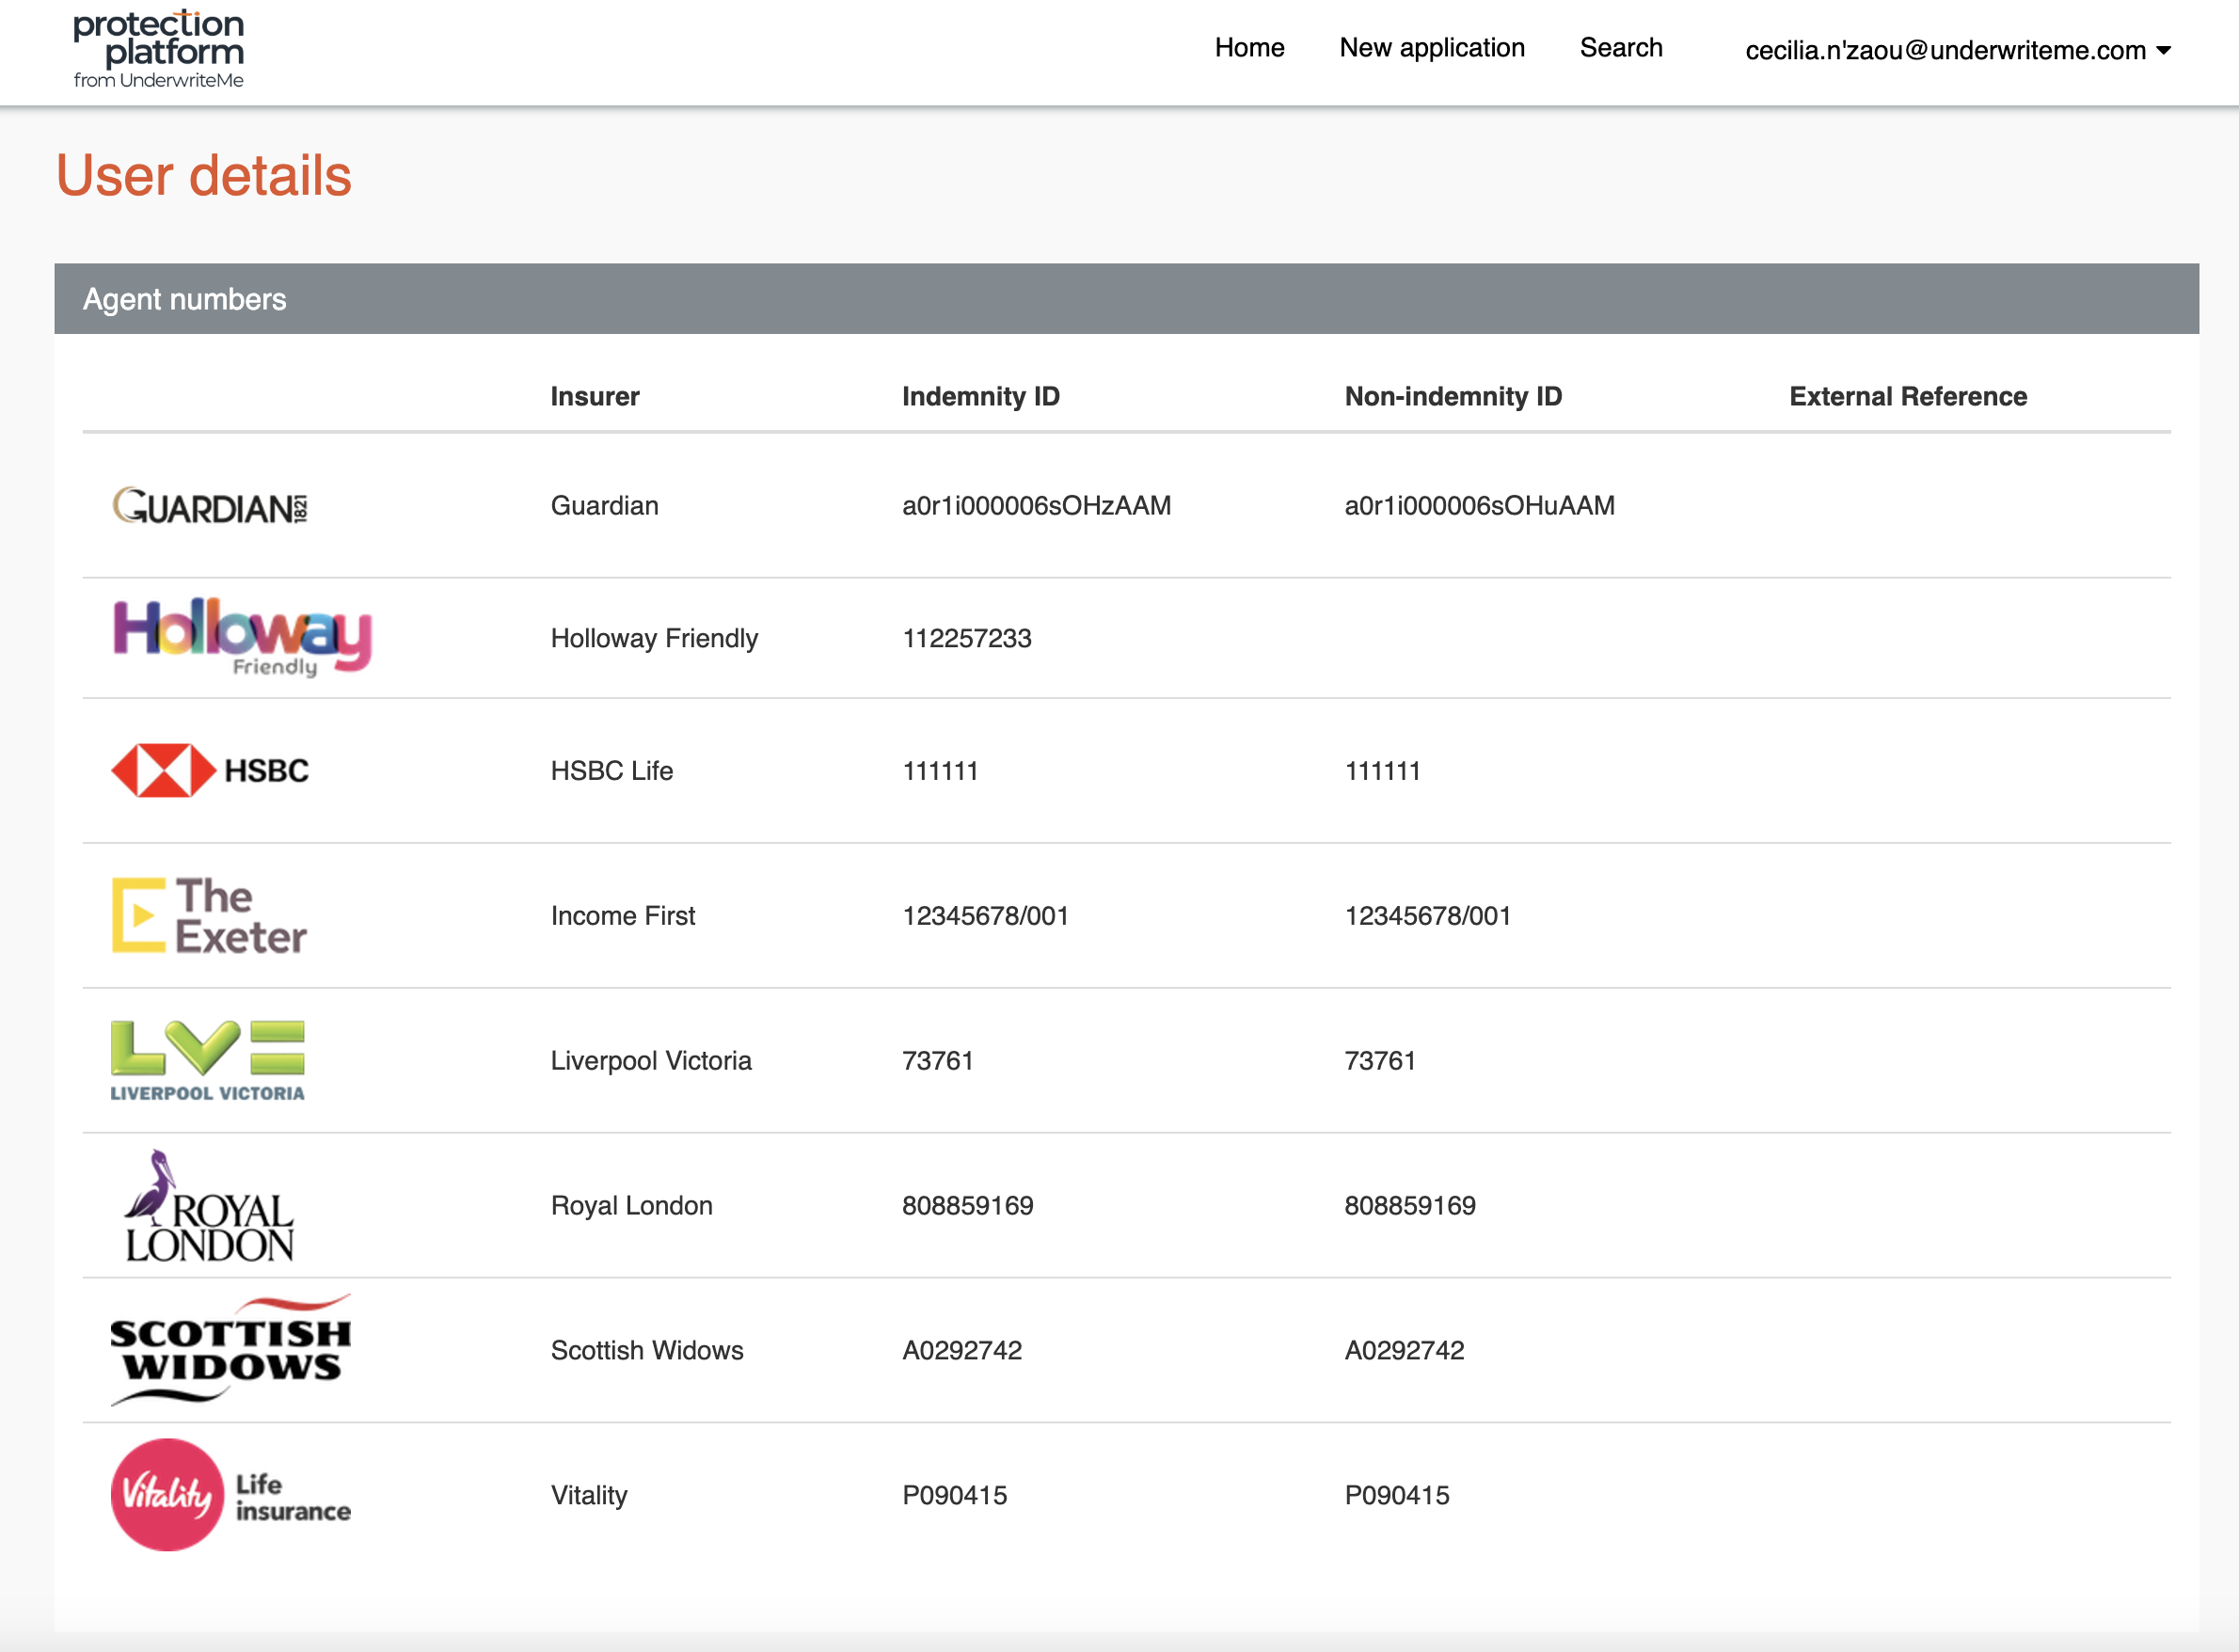Click the Indemnity ID column header
The height and width of the screenshot is (1652, 2239).
click(980, 396)
